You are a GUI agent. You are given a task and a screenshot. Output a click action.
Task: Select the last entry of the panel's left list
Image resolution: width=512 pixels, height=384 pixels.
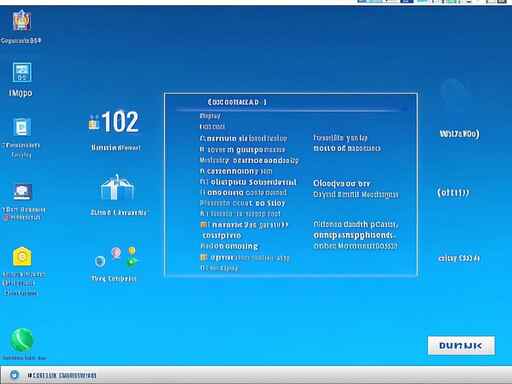pyautogui.click(x=219, y=268)
